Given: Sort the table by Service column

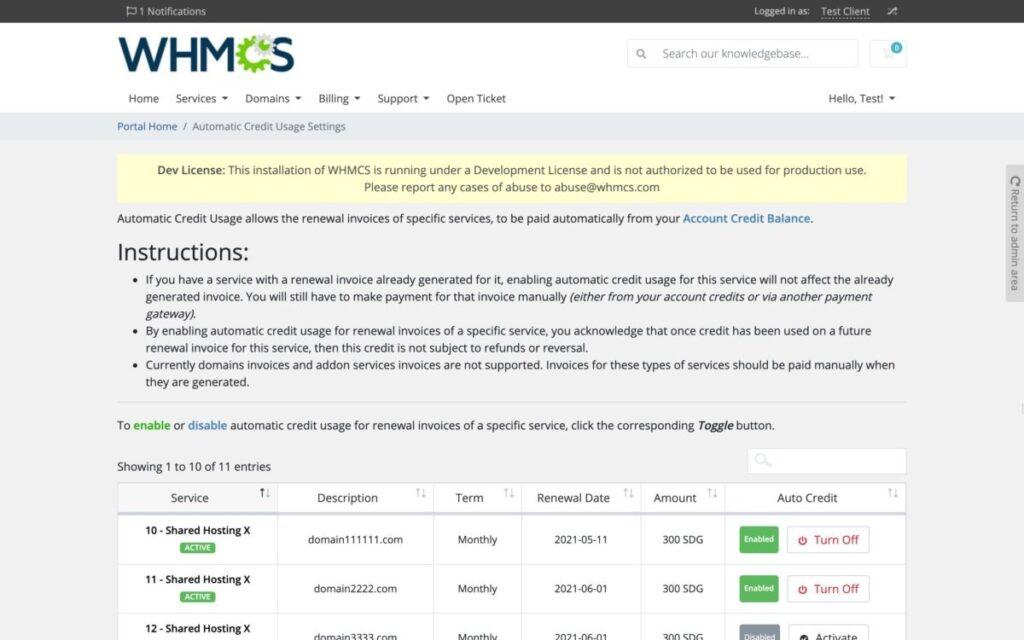Looking at the screenshot, I should click(197, 498).
